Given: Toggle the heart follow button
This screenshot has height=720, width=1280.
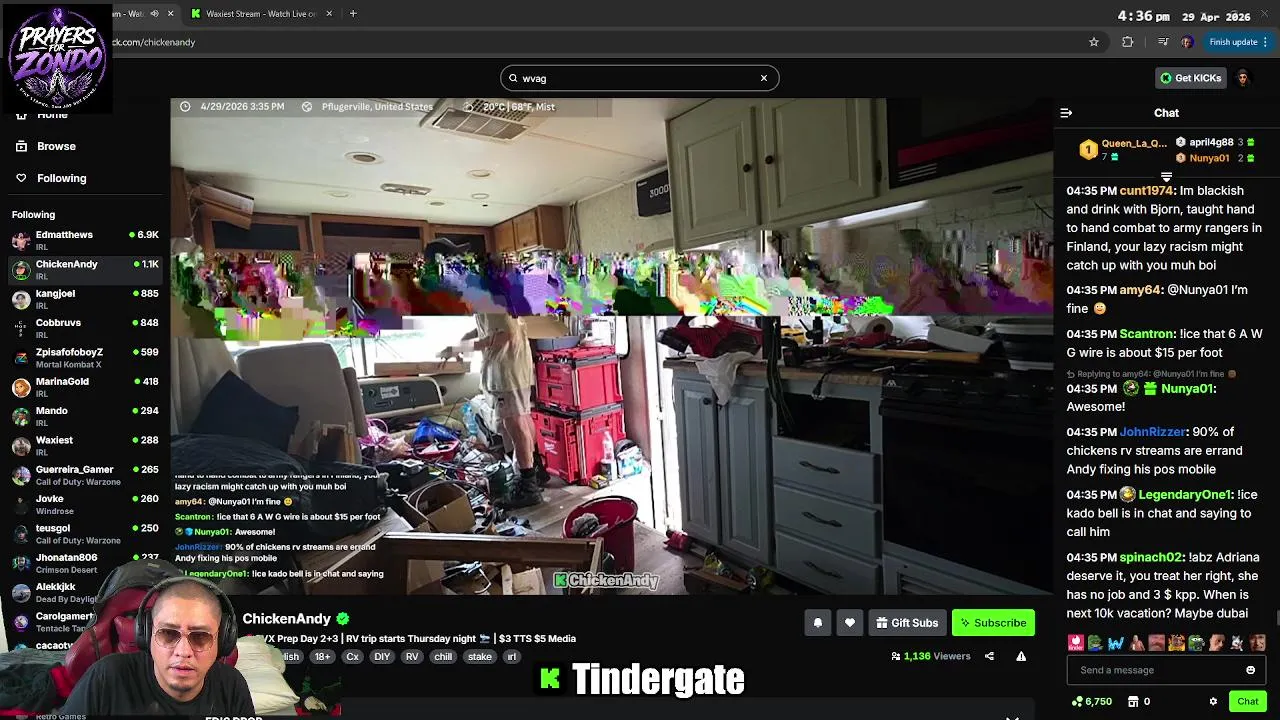Looking at the screenshot, I should tap(849, 623).
